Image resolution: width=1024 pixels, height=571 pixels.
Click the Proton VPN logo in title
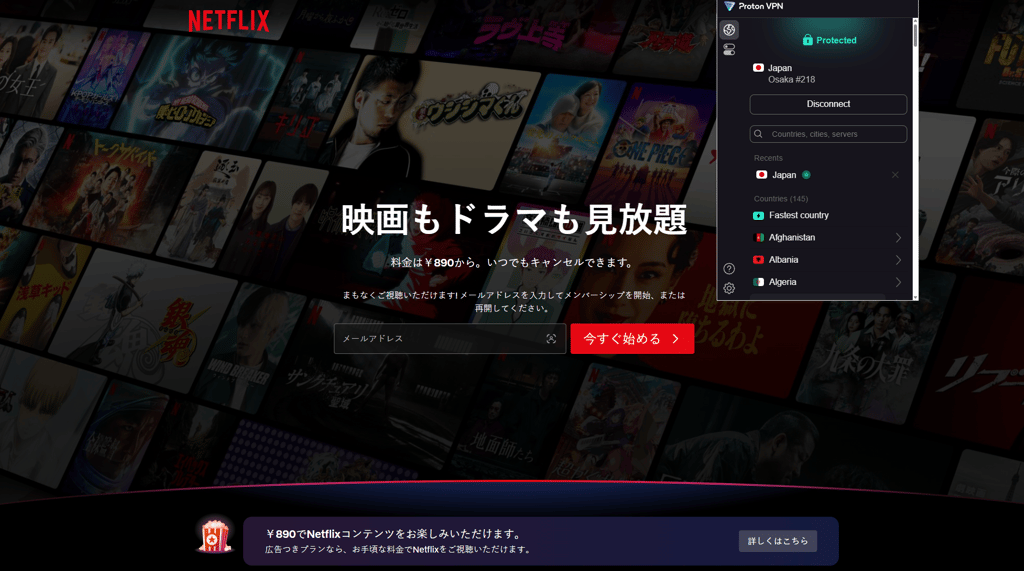point(729,6)
